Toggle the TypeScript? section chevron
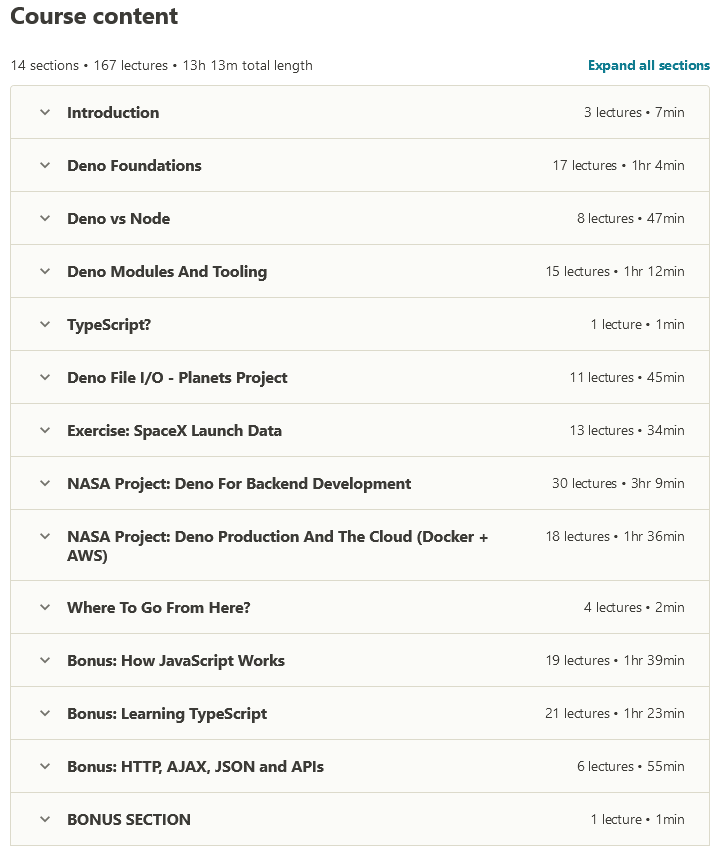 (45, 325)
